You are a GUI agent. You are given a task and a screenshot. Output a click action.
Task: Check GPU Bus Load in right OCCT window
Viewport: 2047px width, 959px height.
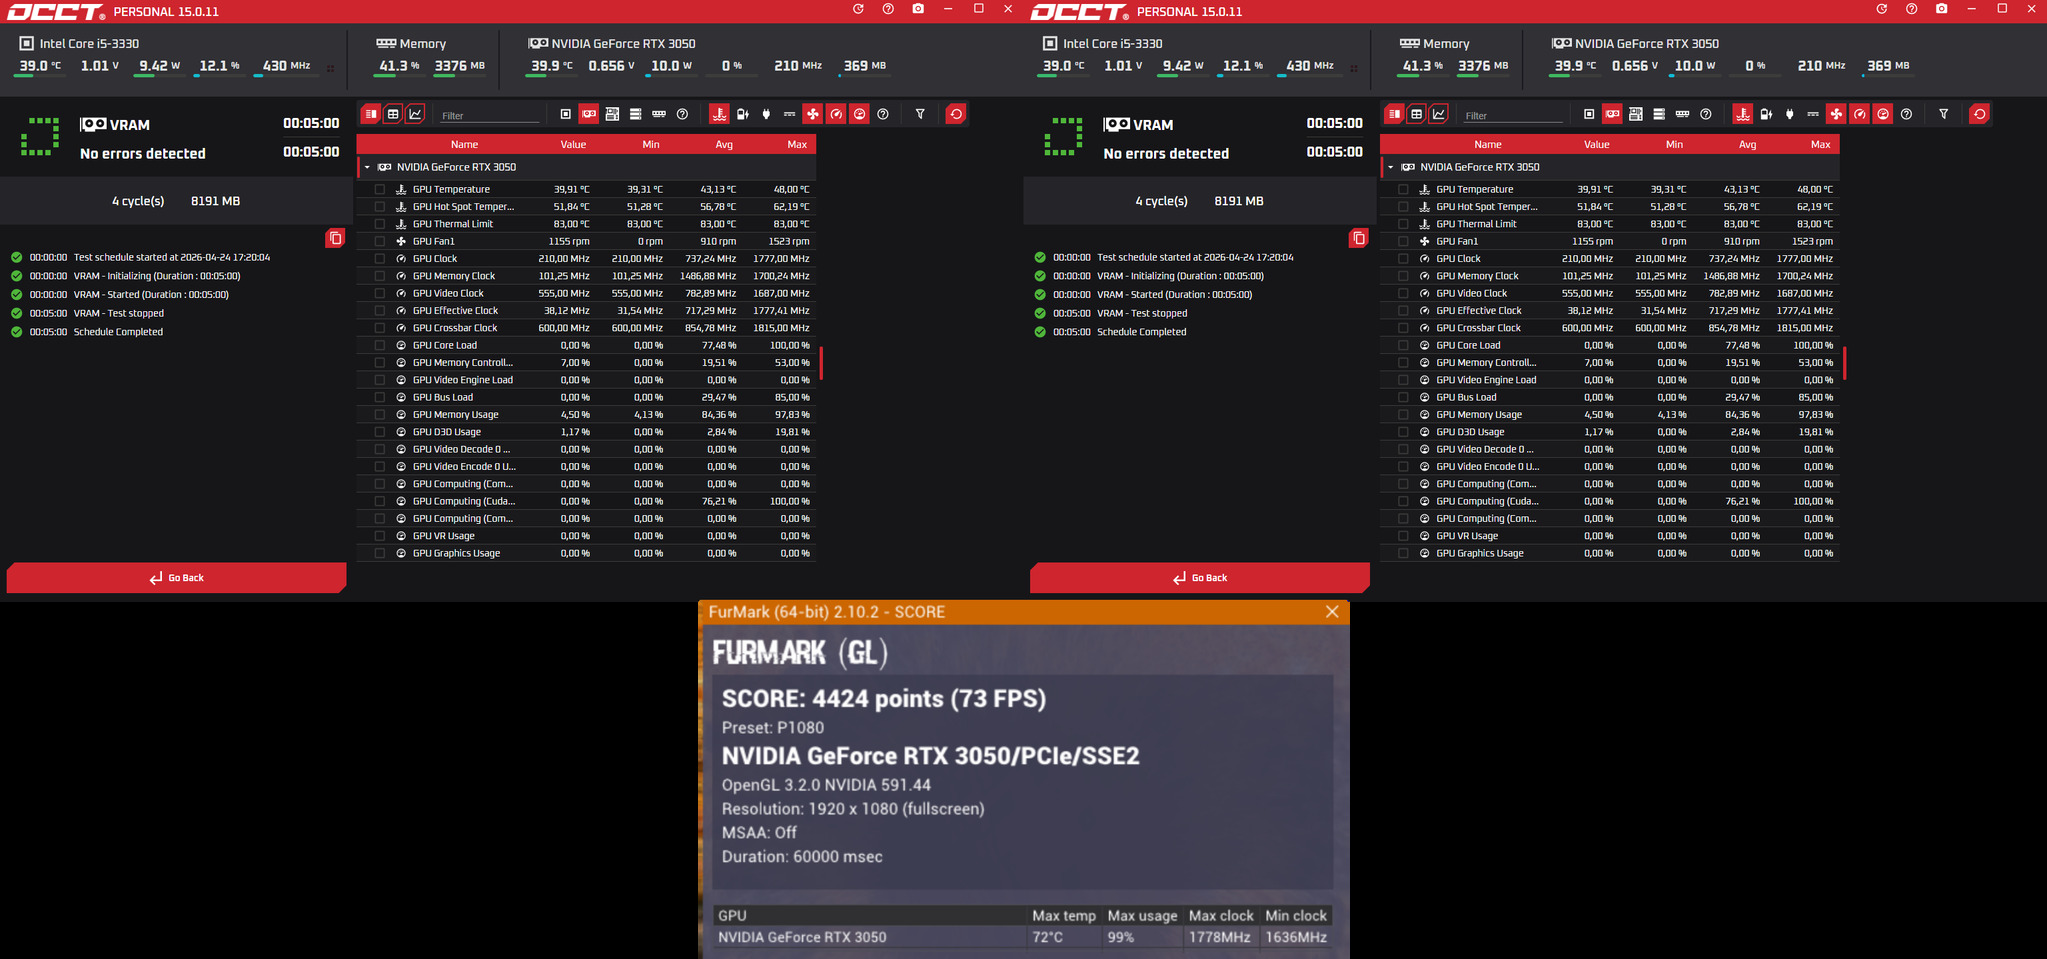pos(1403,397)
